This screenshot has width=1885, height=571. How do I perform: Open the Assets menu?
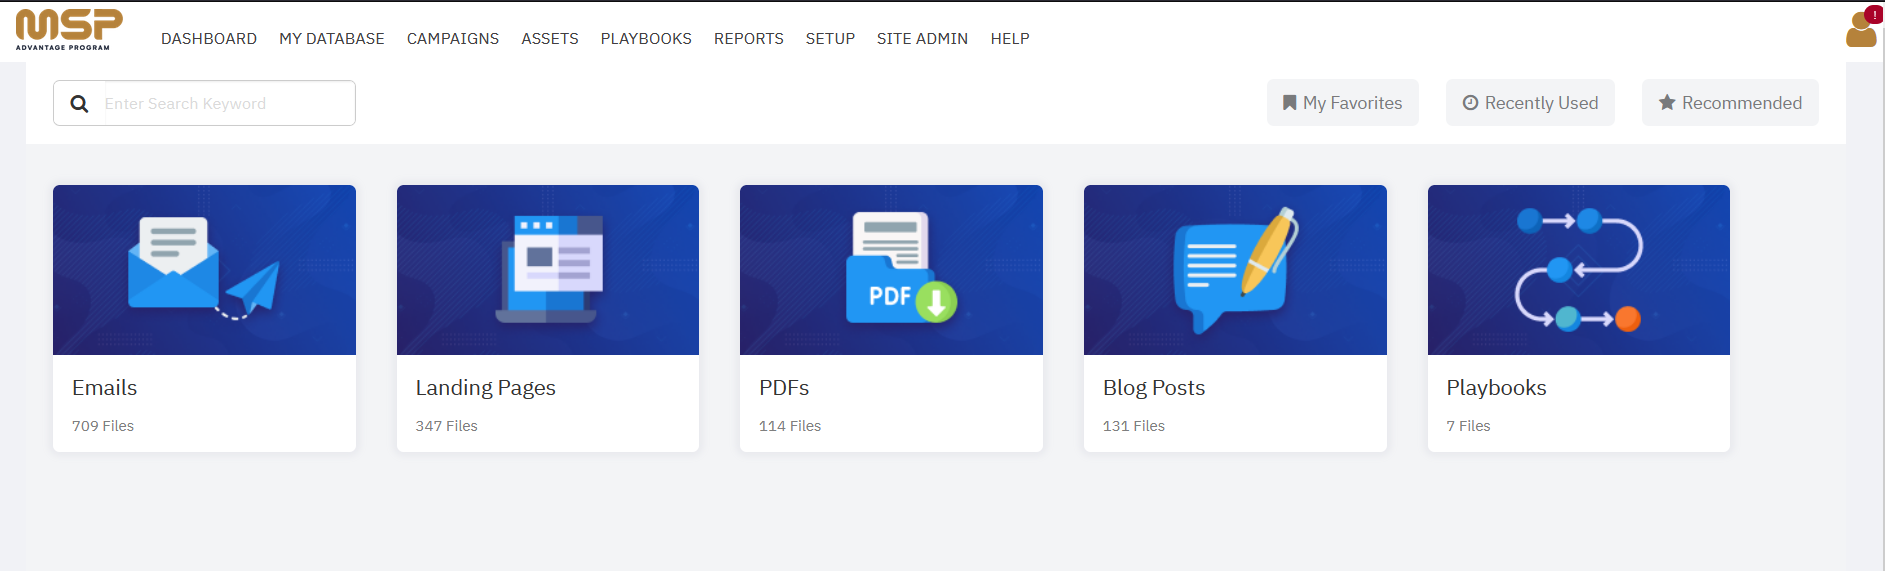pos(550,39)
